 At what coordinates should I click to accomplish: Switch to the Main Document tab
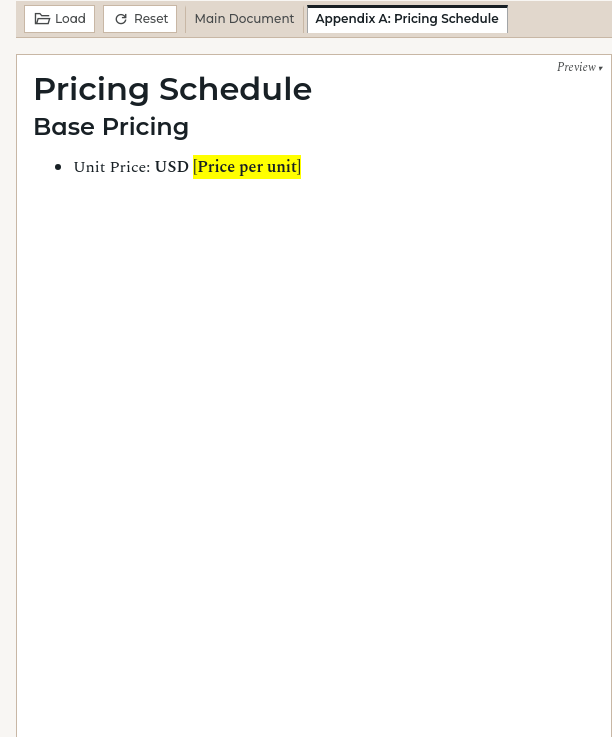point(244,19)
